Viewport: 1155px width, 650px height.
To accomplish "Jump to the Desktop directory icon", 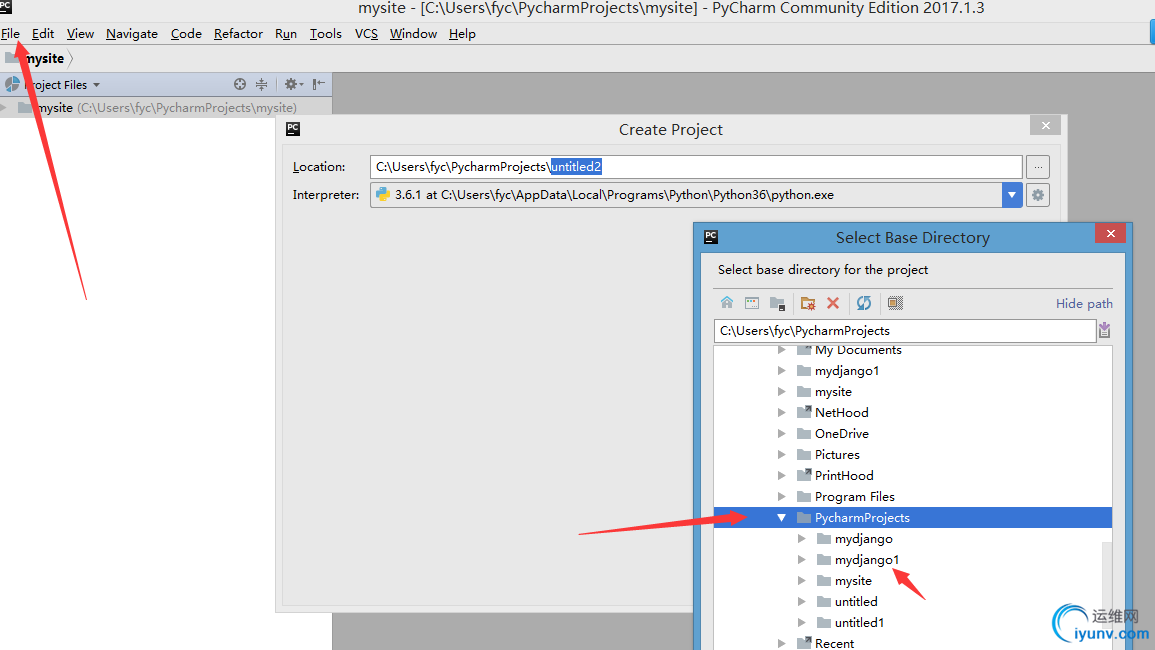I will click(752, 303).
